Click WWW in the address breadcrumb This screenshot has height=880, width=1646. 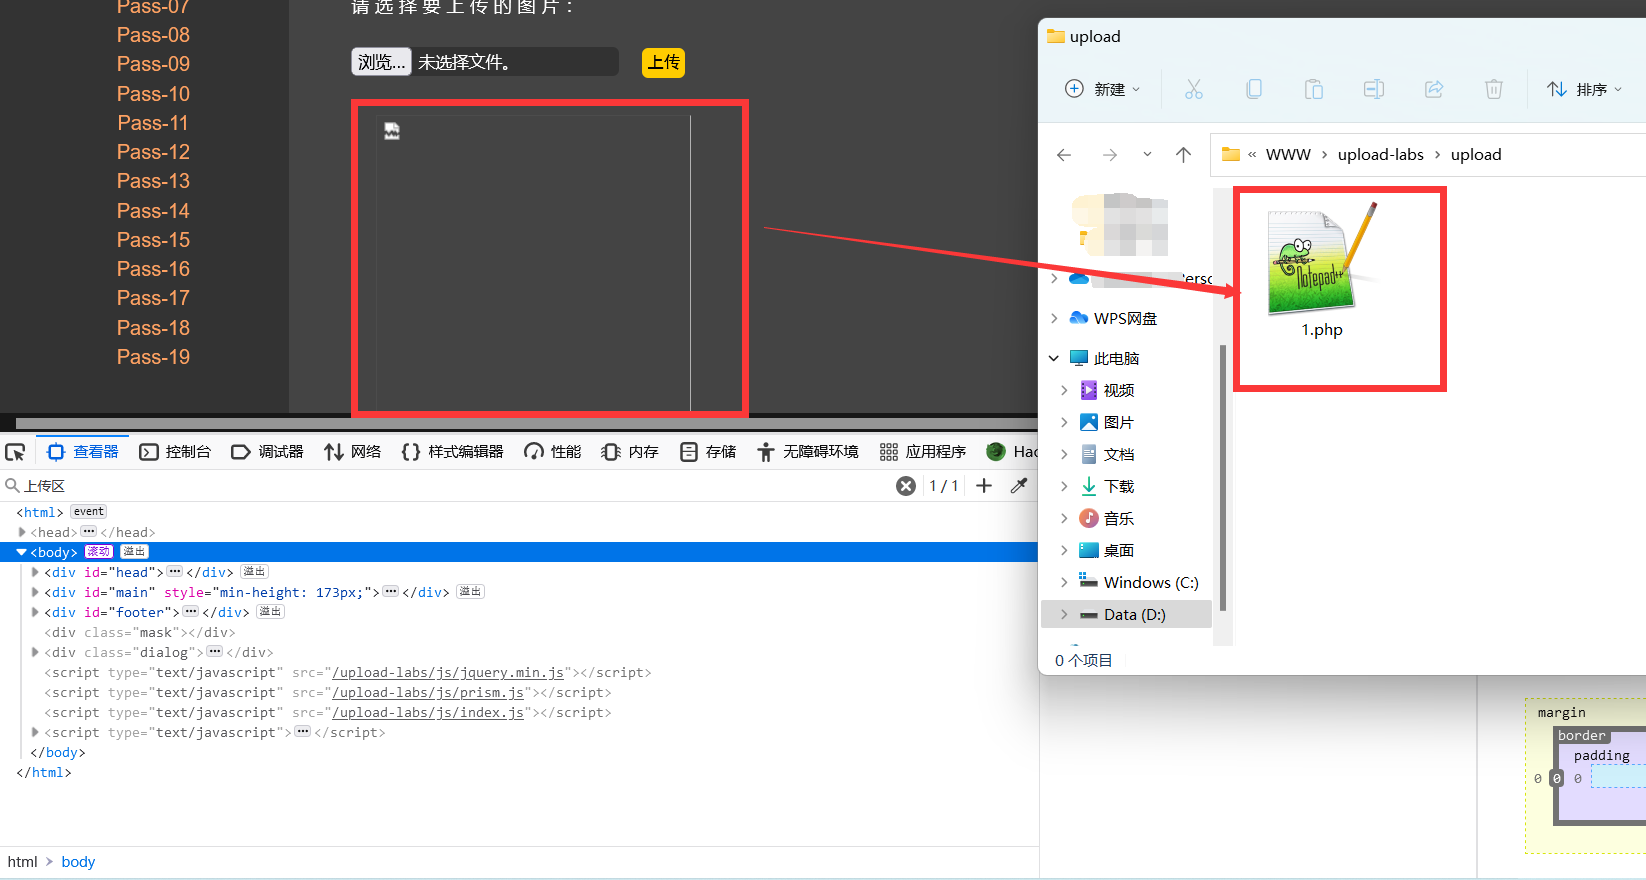1288,155
